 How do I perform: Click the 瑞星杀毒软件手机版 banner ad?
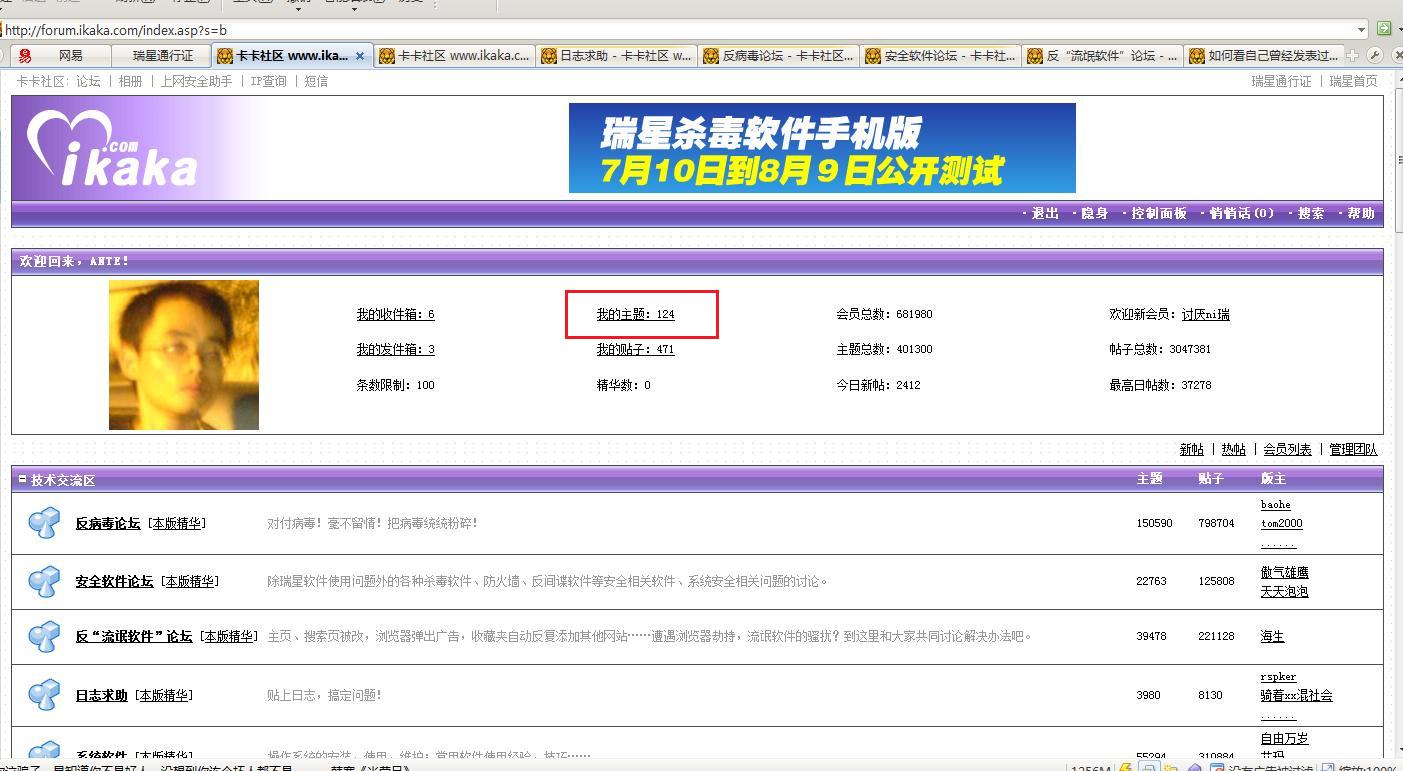point(822,148)
